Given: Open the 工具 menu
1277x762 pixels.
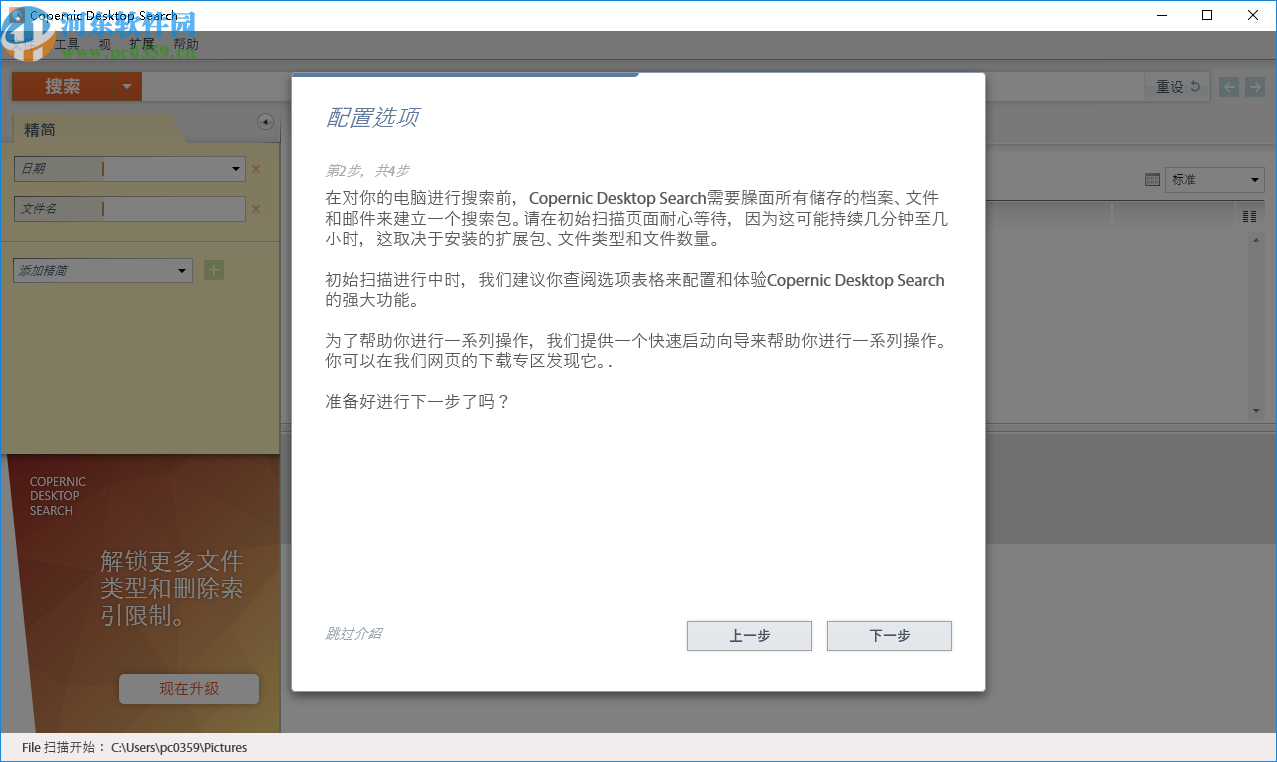Looking at the screenshot, I should pyautogui.click(x=67, y=43).
